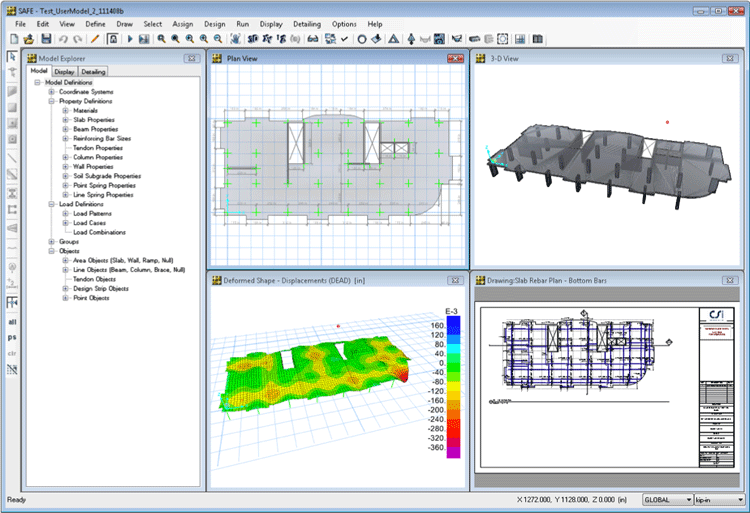Screen dimensions: 750x513
Task: Close the Model Explorer panel
Action: point(192,58)
